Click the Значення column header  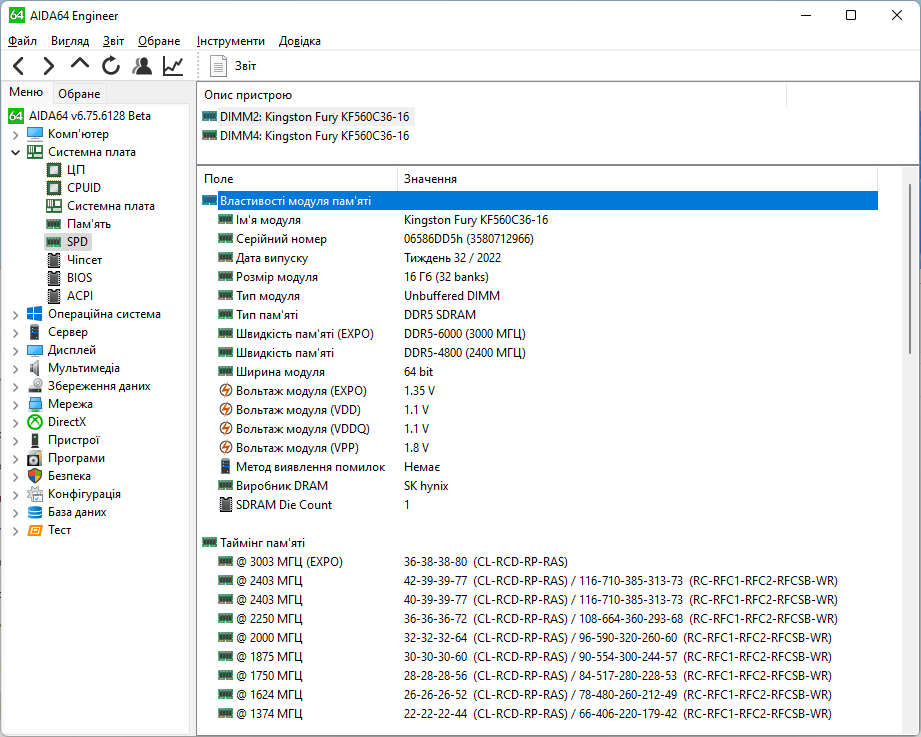[637, 179]
